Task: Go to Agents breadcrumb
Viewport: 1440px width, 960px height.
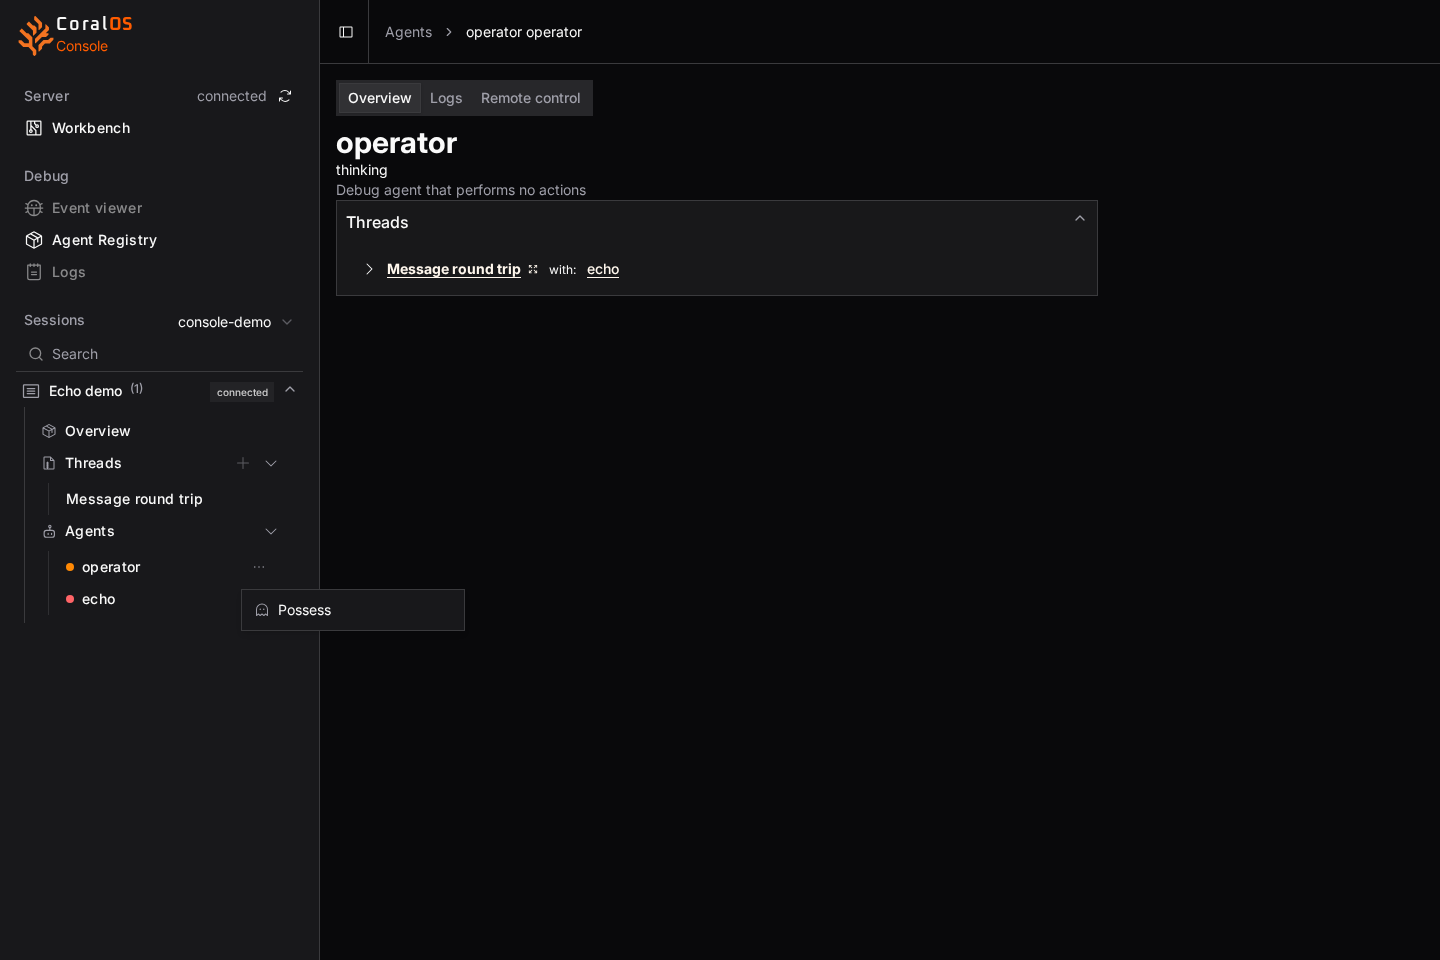Action: point(408,32)
